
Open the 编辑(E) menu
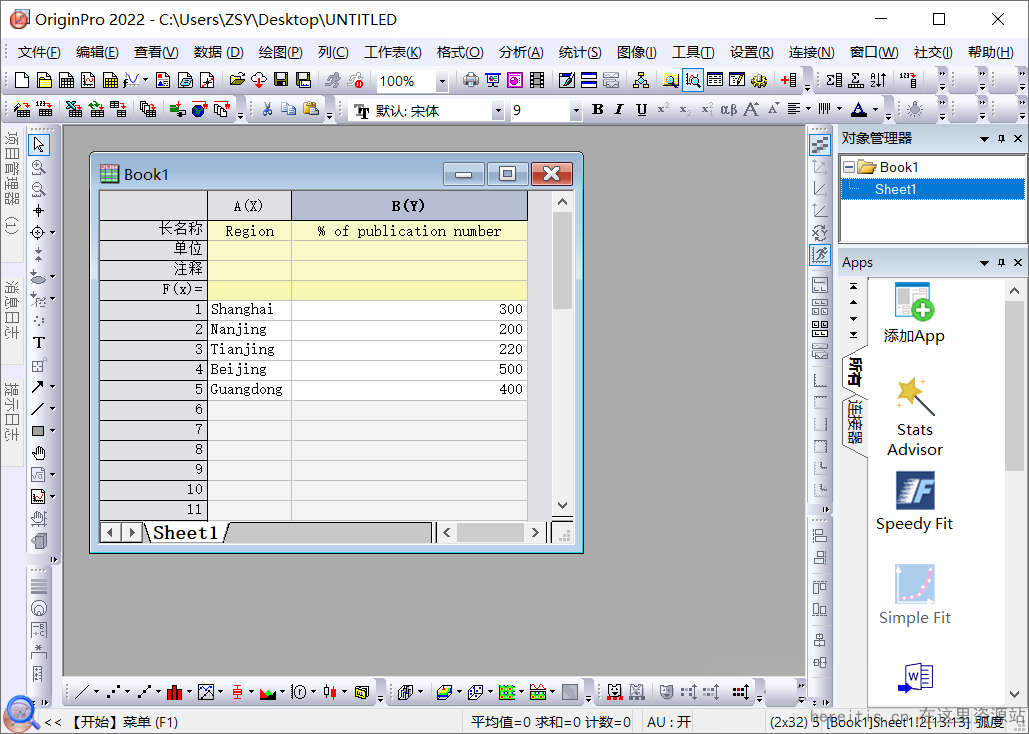click(x=97, y=52)
